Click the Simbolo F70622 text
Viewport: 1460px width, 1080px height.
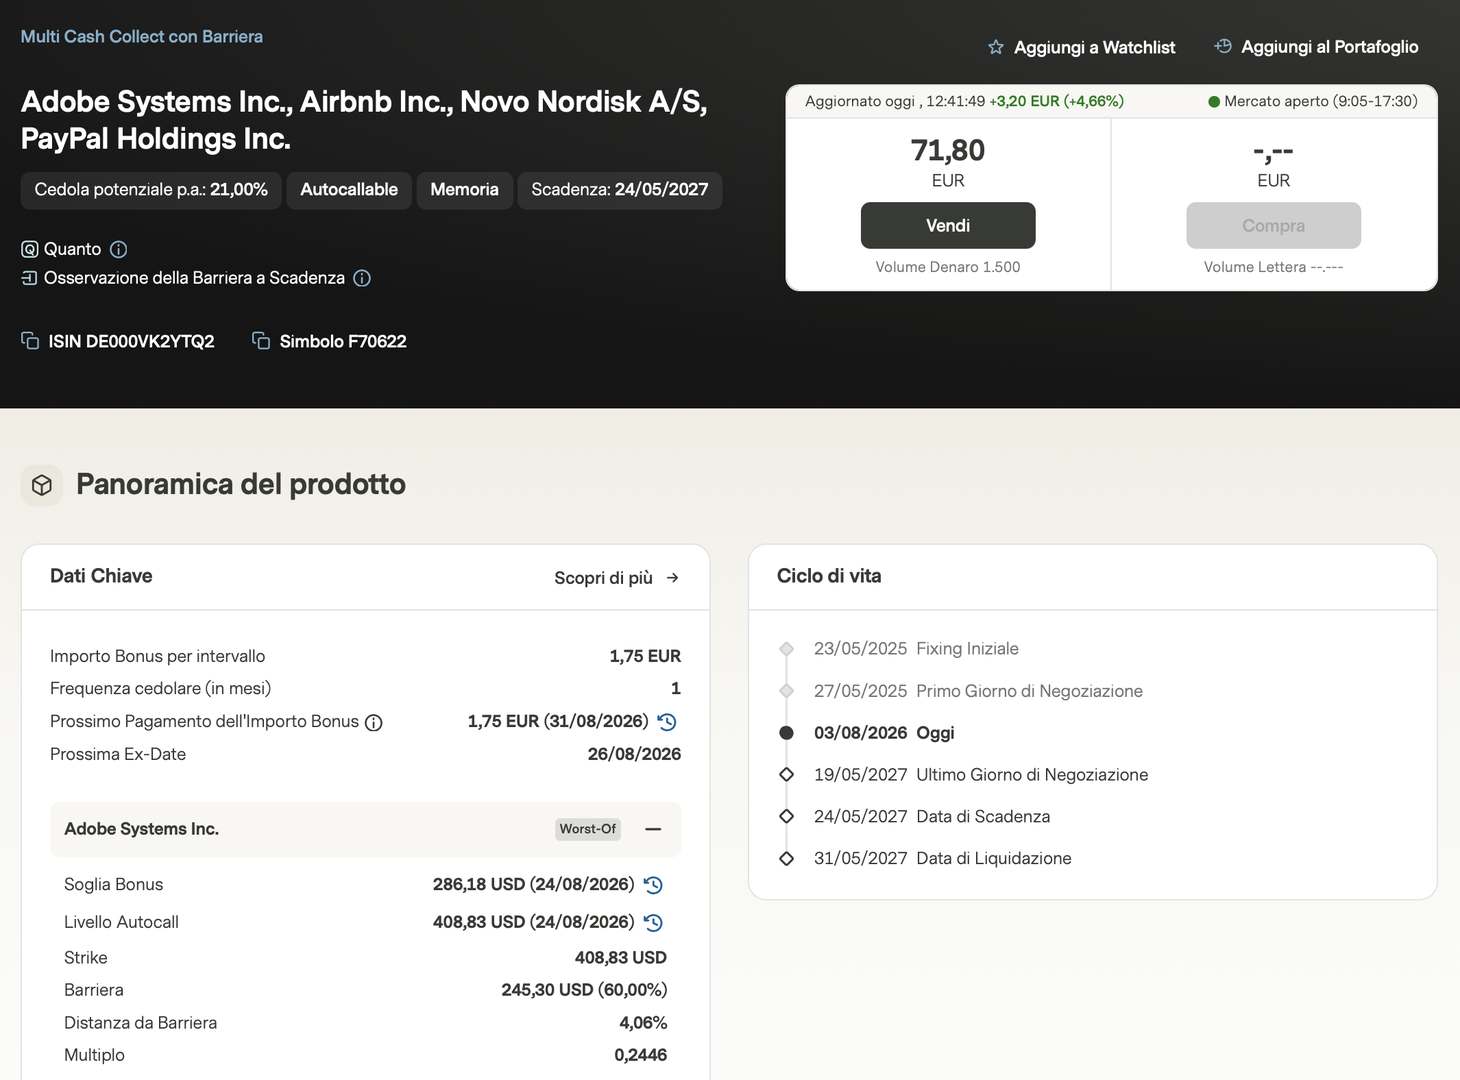click(343, 342)
